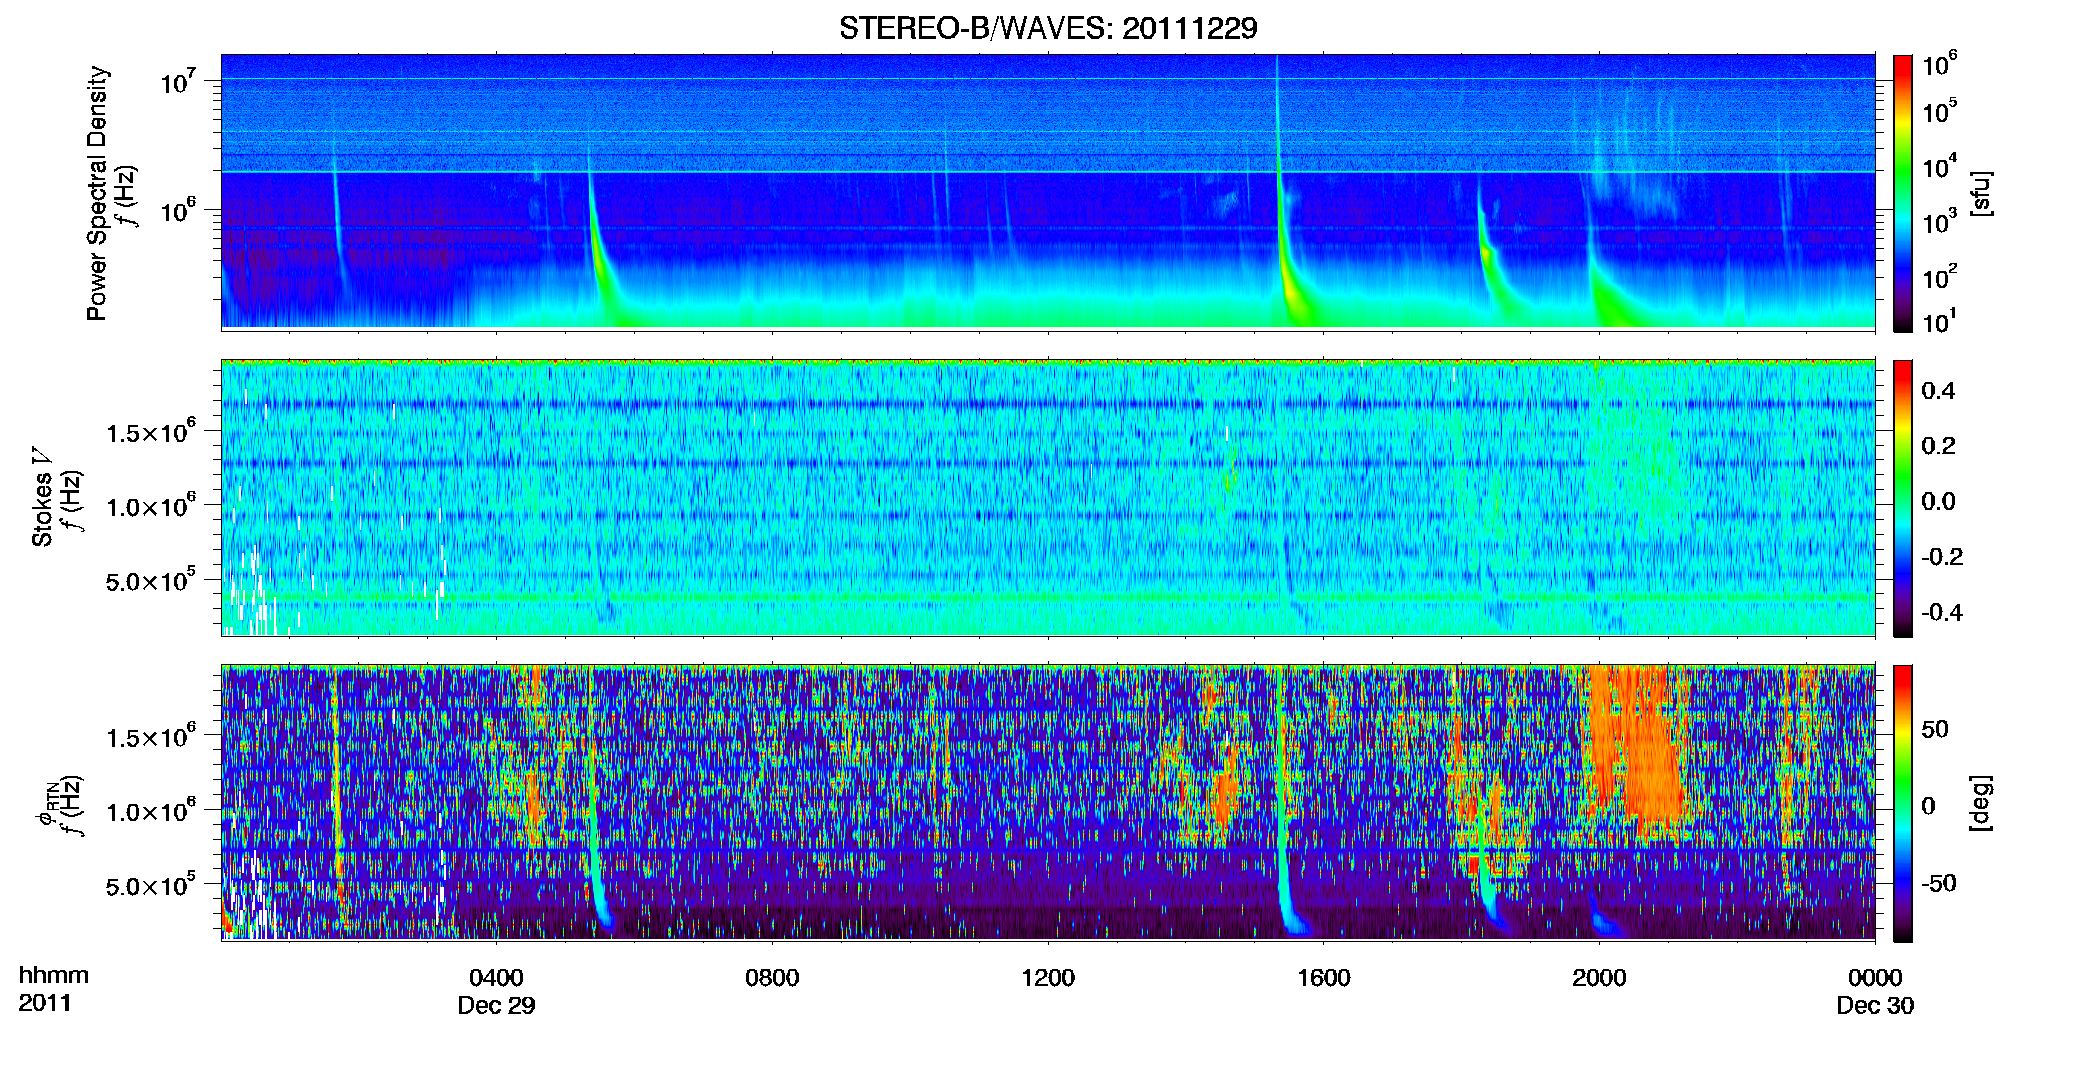Click the -0.2 label on the Stokes V color bar
Screen dimensions: 2096x1080
(x=1942, y=557)
